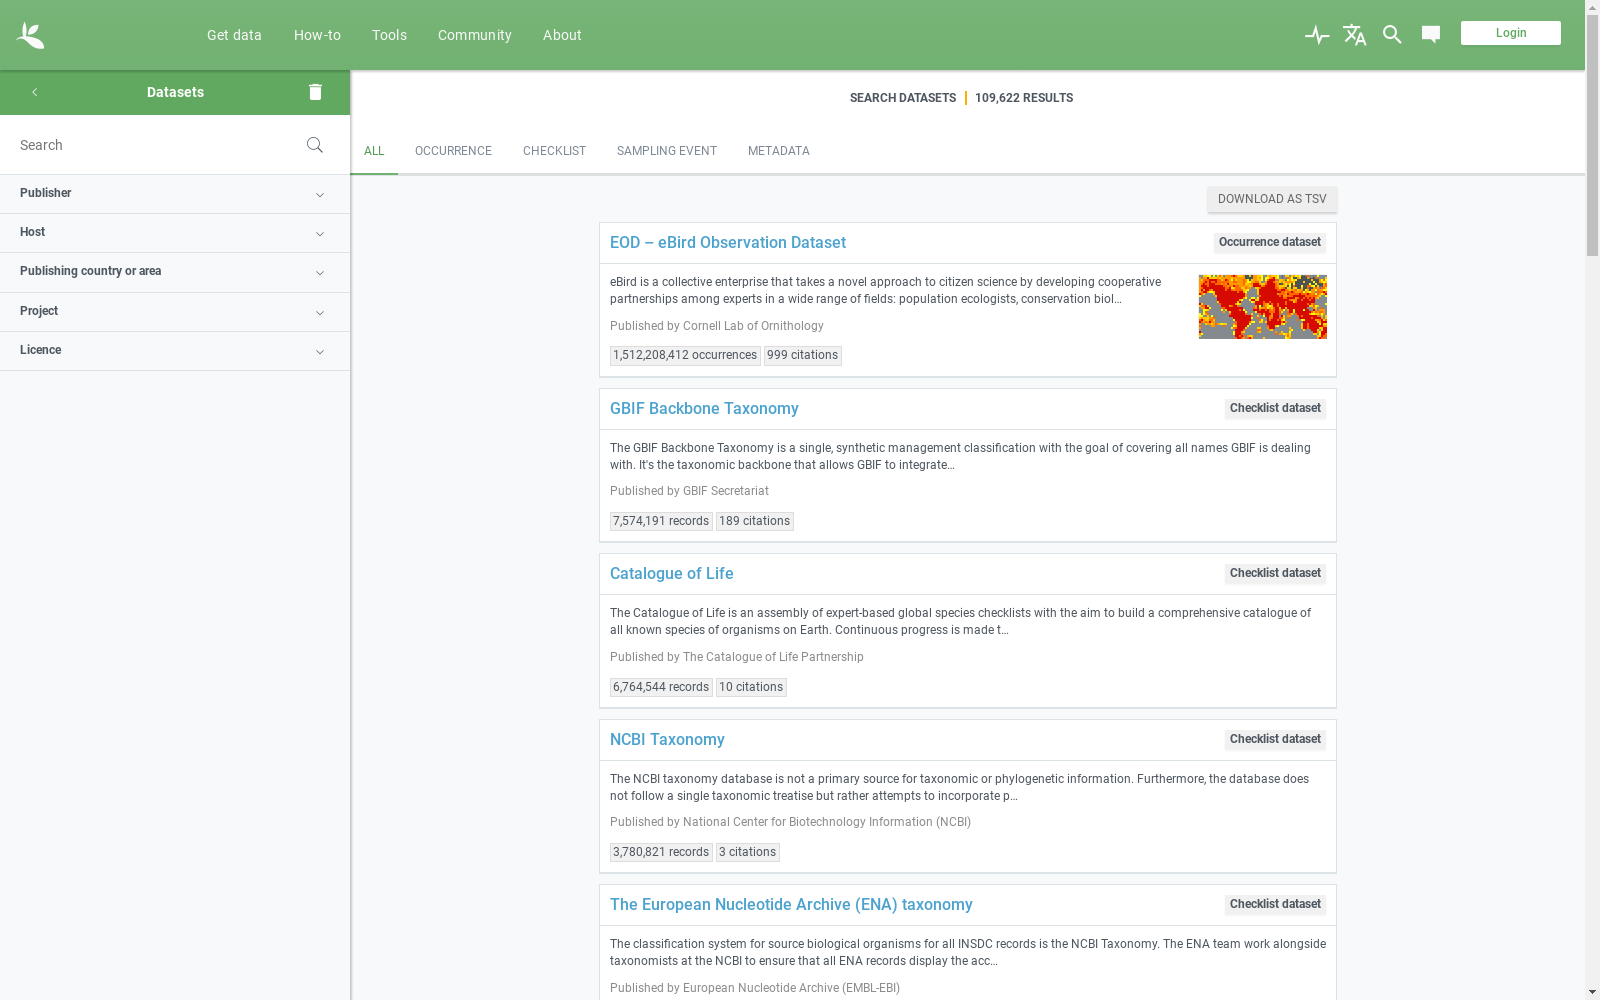
Task: Click the 999 citations badge
Action: pyautogui.click(x=803, y=356)
